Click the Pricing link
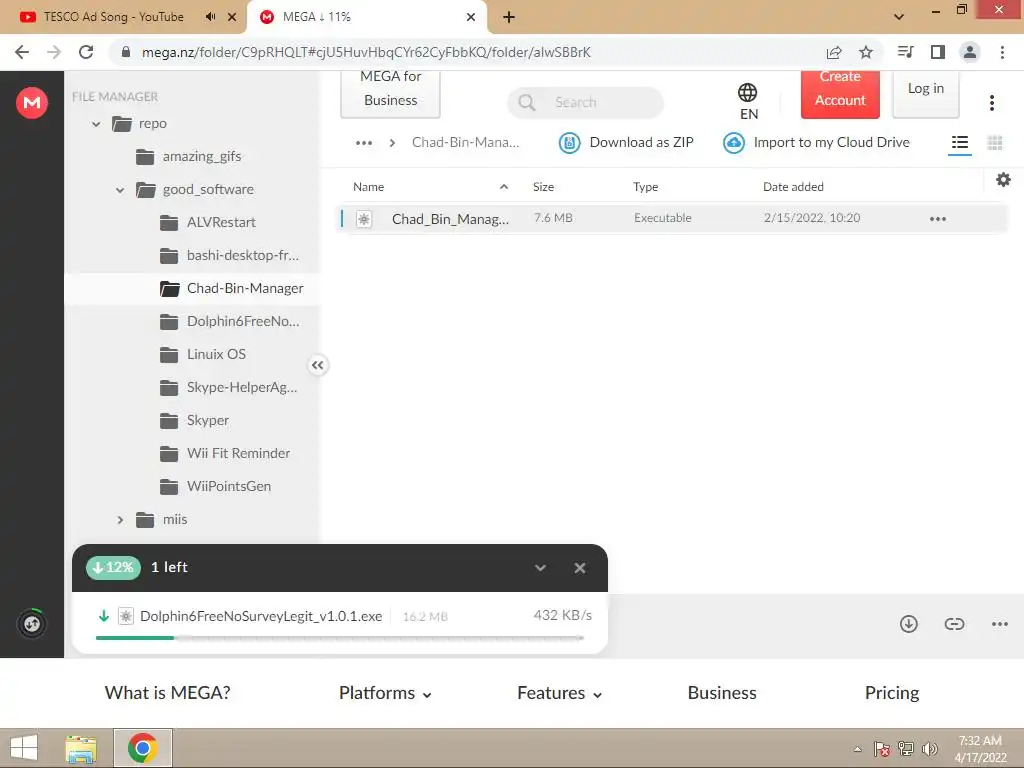Screen dimensions: 1024x768 [891, 693]
